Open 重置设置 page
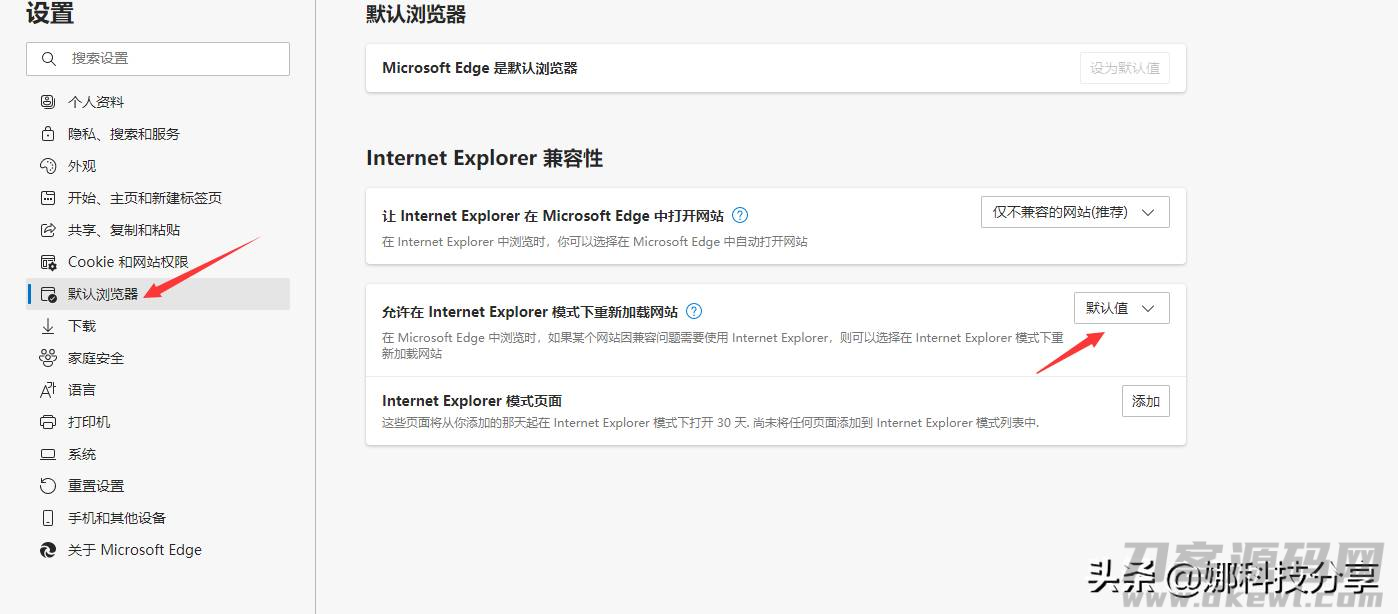1398x614 pixels. pyautogui.click(x=158, y=486)
